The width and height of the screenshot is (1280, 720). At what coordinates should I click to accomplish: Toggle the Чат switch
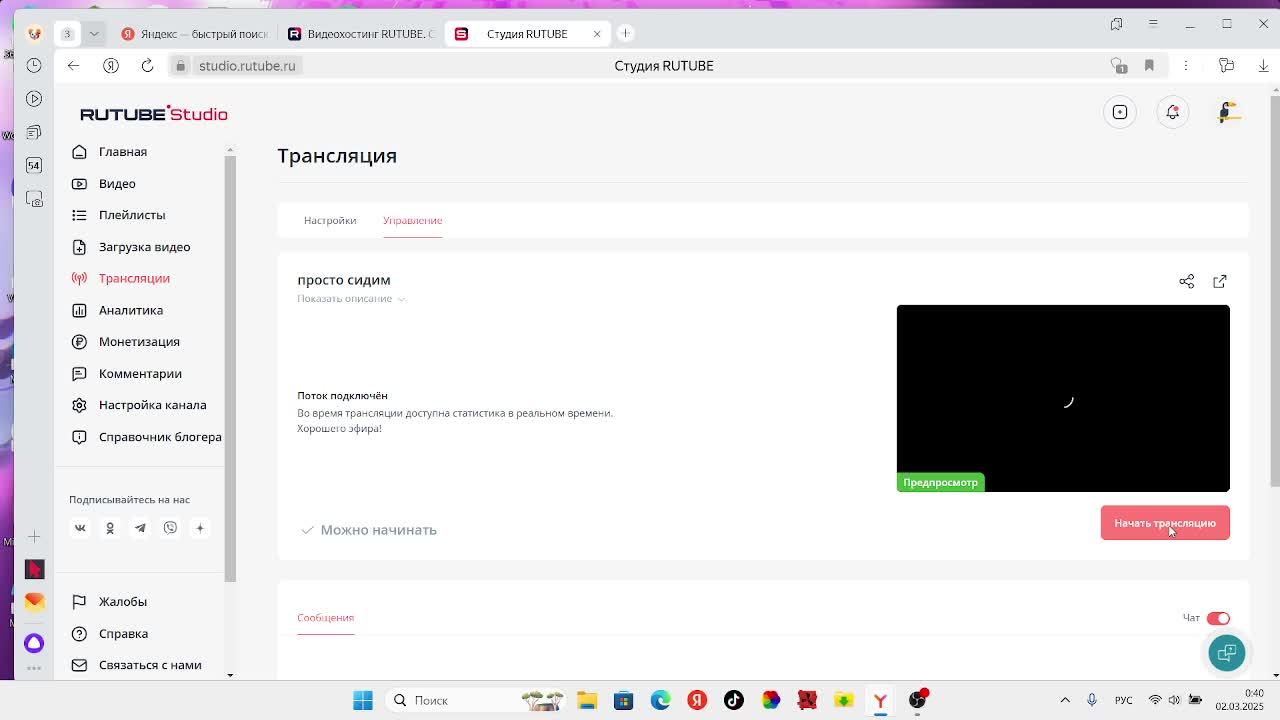tap(1218, 618)
